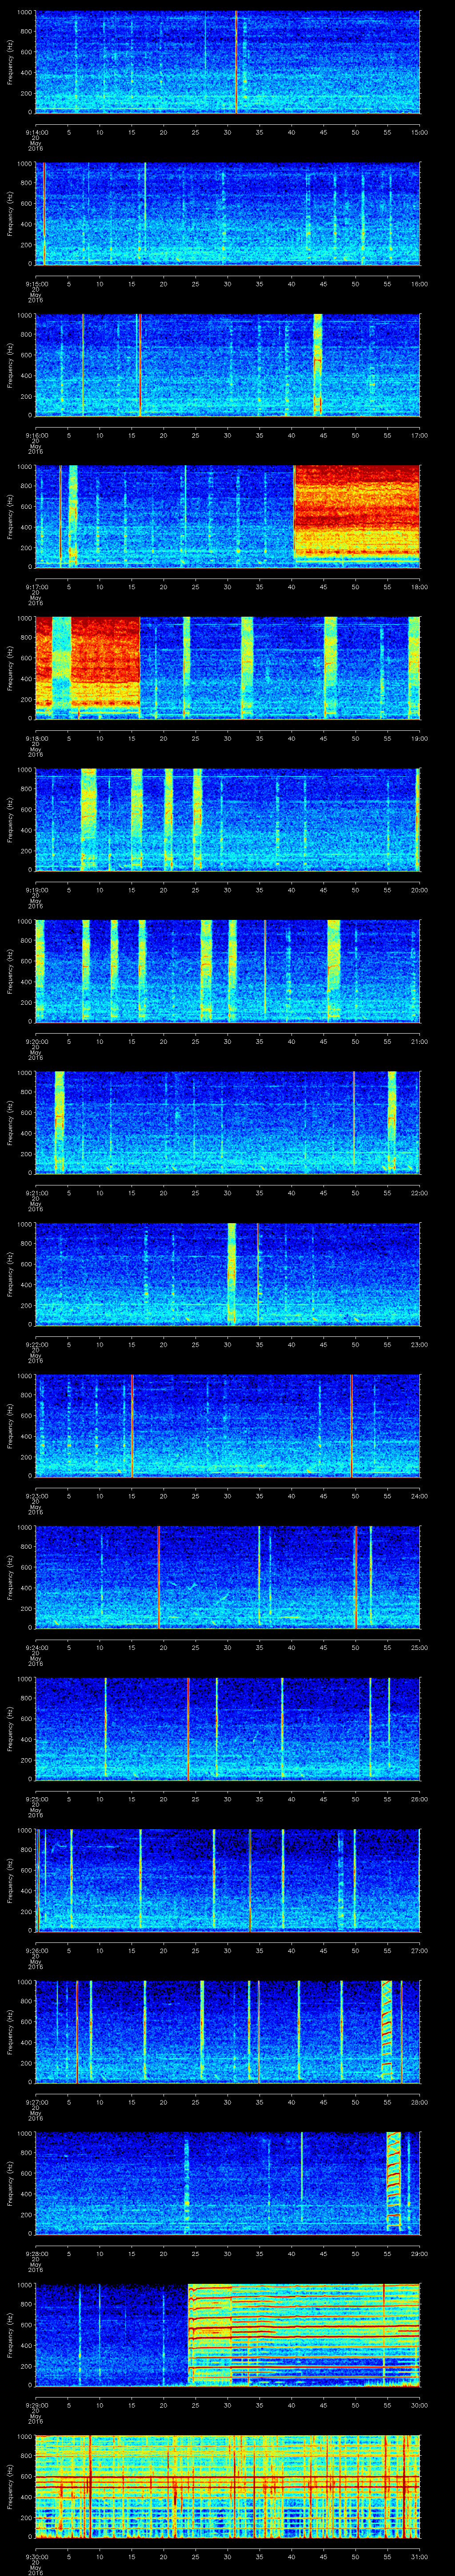Click the 22:00 end time label
Image resolution: width=455 pixels, height=2576 pixels.
click(x=420, y=1193)
